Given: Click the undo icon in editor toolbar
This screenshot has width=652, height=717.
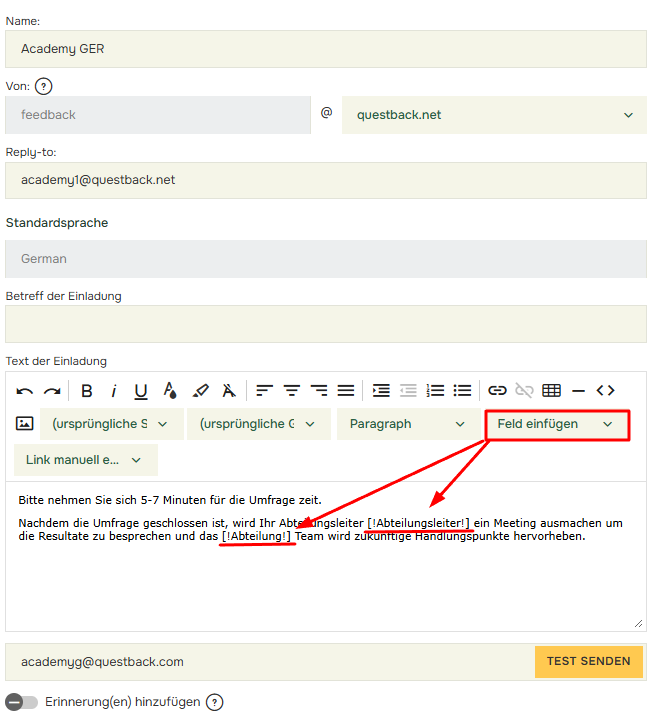Looking at the screenshot, I should [25, 391].
